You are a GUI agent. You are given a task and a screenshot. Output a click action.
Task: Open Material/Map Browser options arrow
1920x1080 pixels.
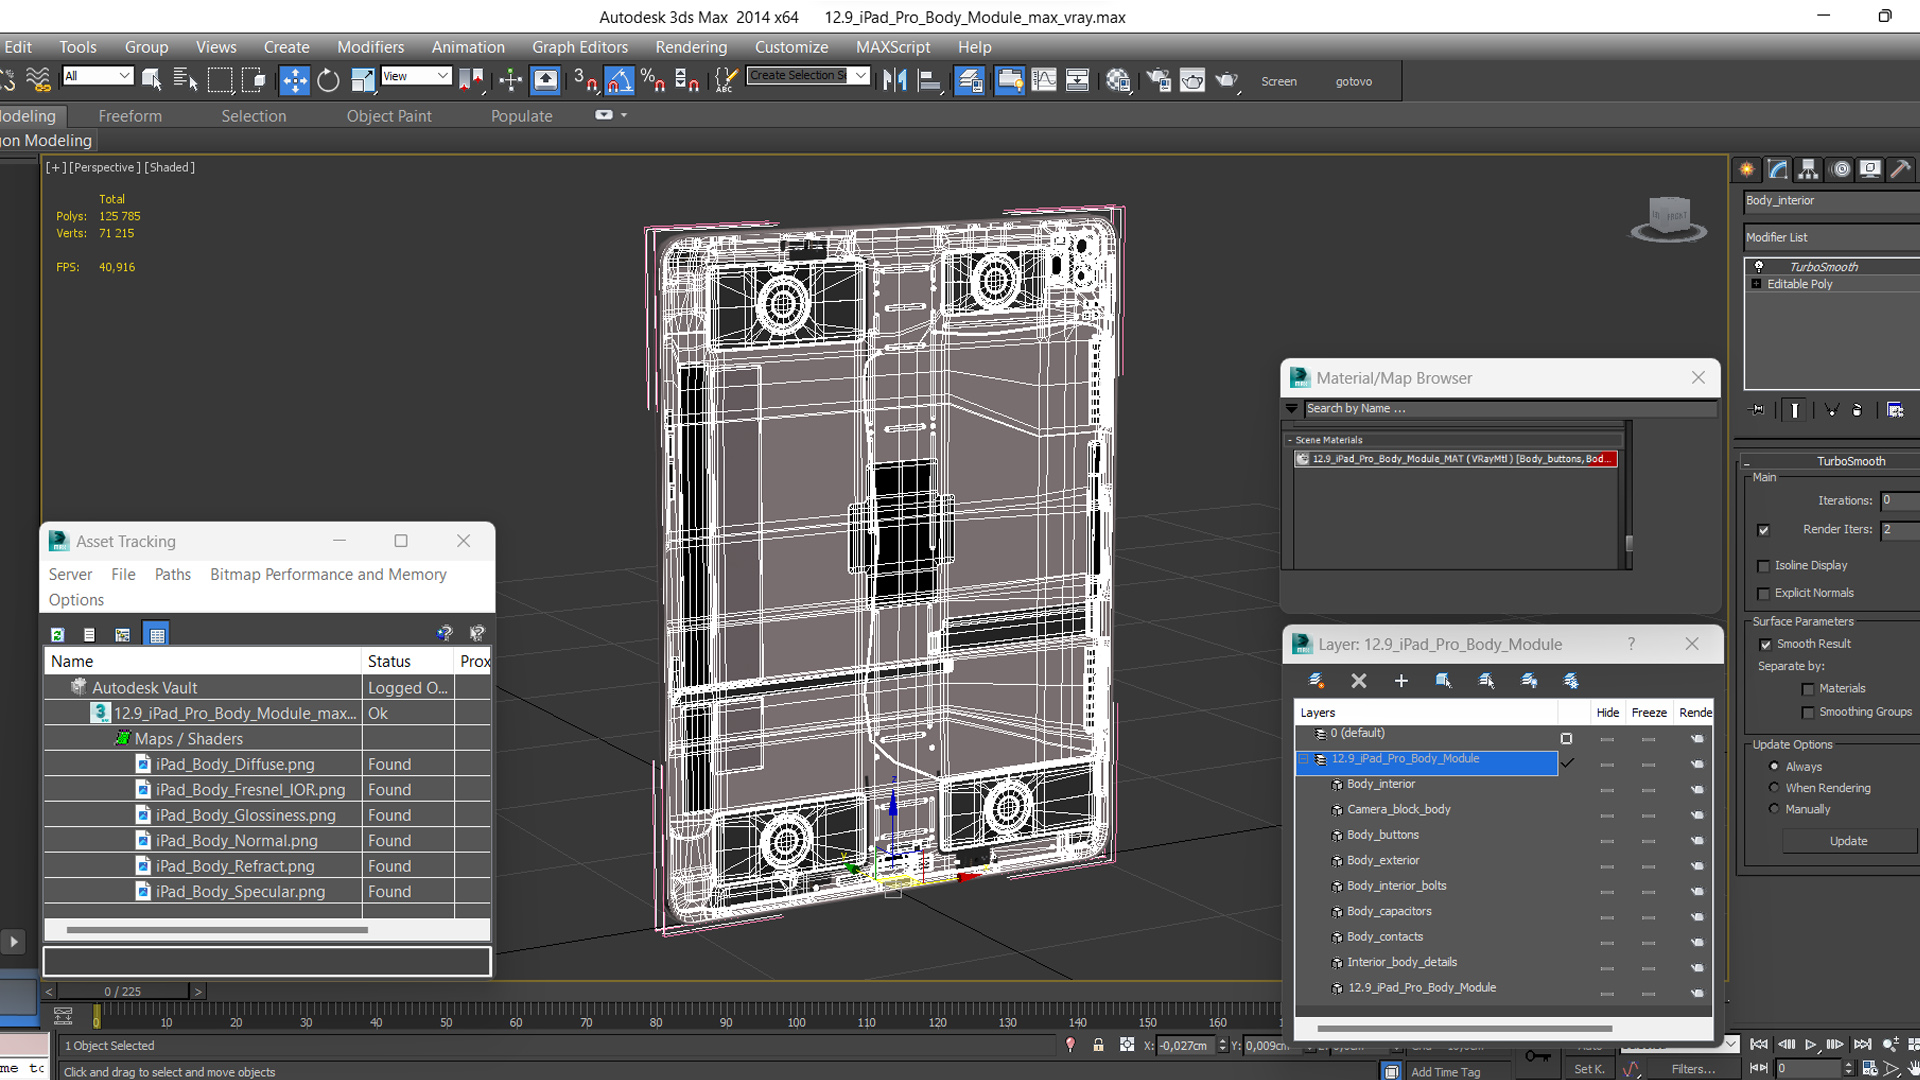(1291, 408)
